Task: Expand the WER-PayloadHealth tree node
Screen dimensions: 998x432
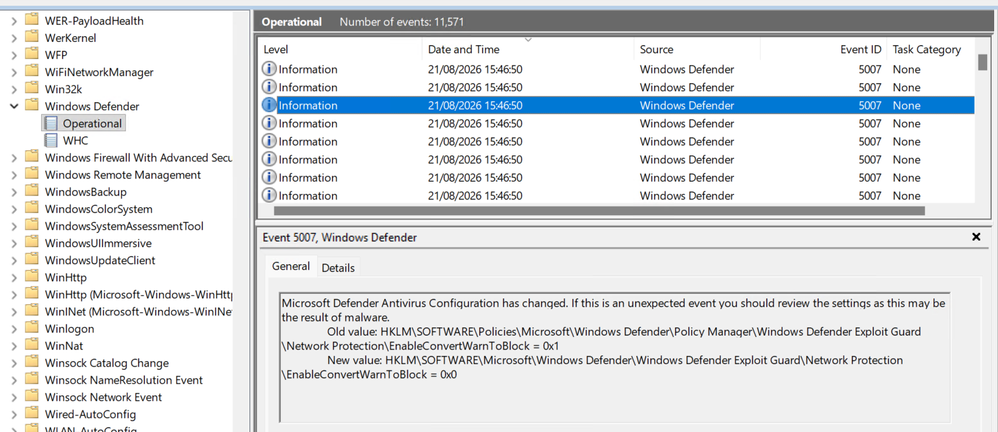Action: pyautogui.click(x=14, y=21)
